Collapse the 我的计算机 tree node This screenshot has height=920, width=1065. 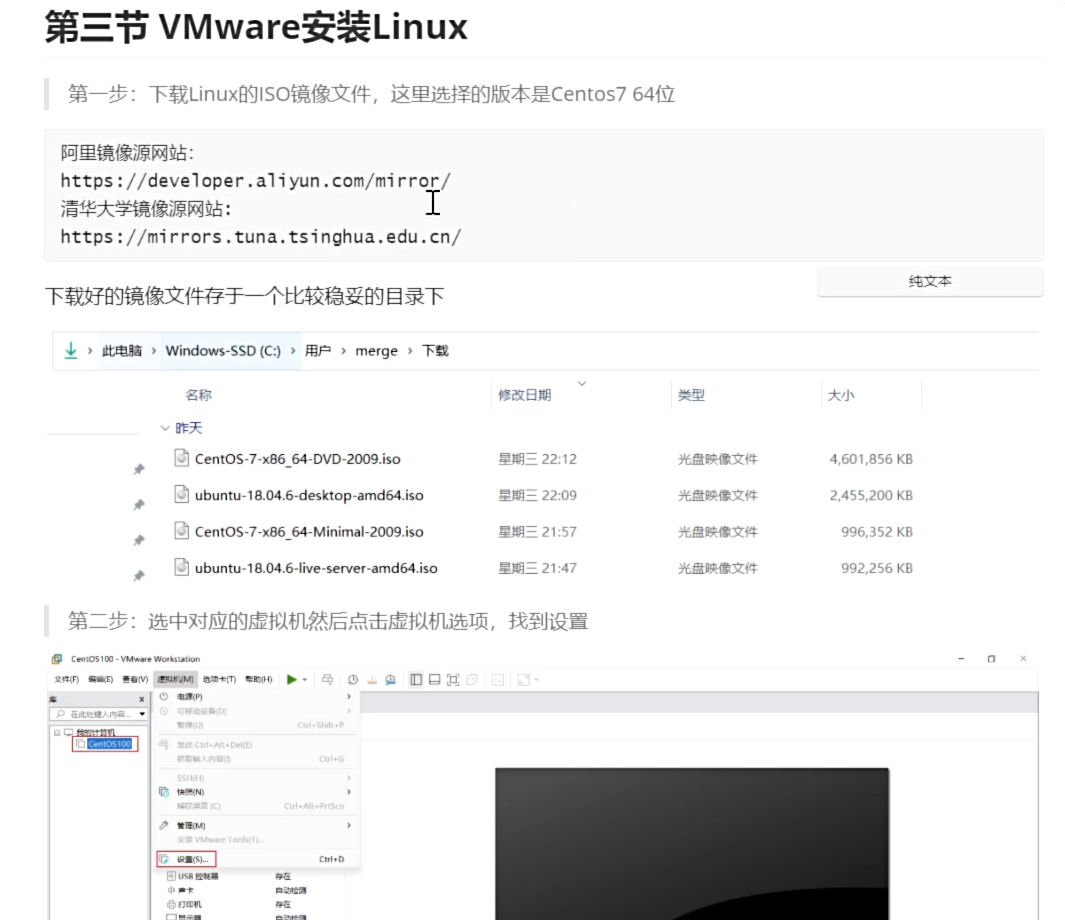[x=57, y=733]
